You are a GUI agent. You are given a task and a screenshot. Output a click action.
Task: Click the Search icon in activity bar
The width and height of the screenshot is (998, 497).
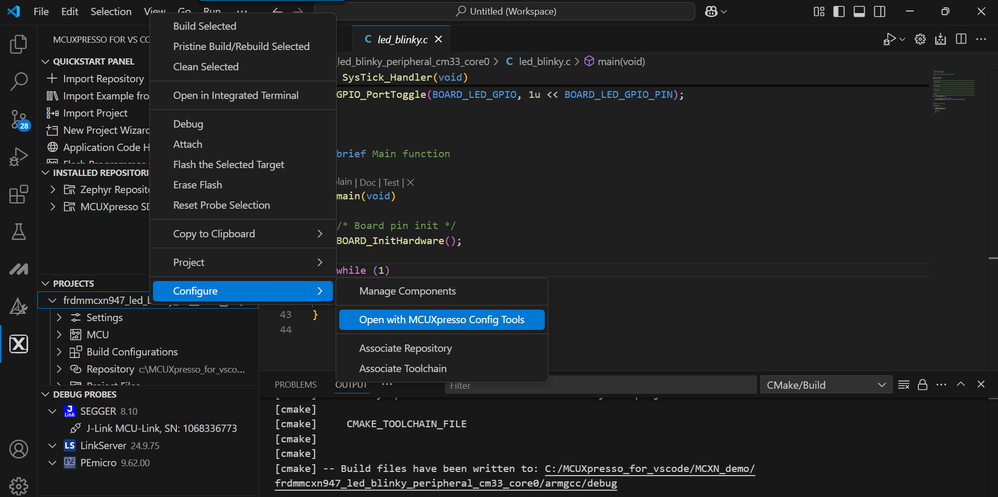pyautogui.click(x=18, y=82)
